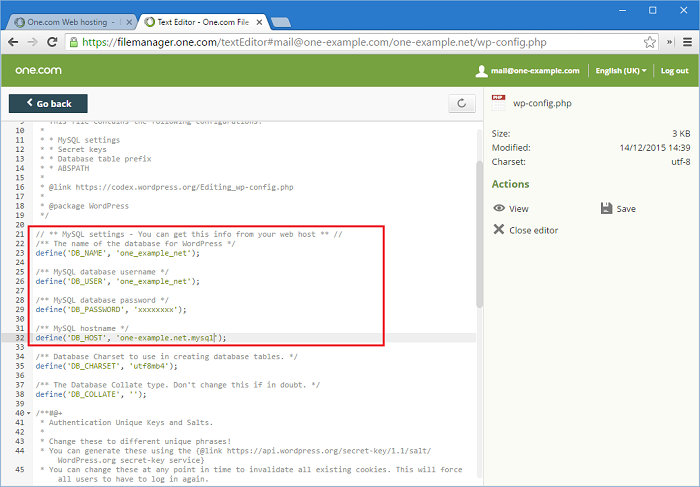This screenshot has height=487, width=700.
Task: Click the eye View action
Action: click(x=511, y=208)
